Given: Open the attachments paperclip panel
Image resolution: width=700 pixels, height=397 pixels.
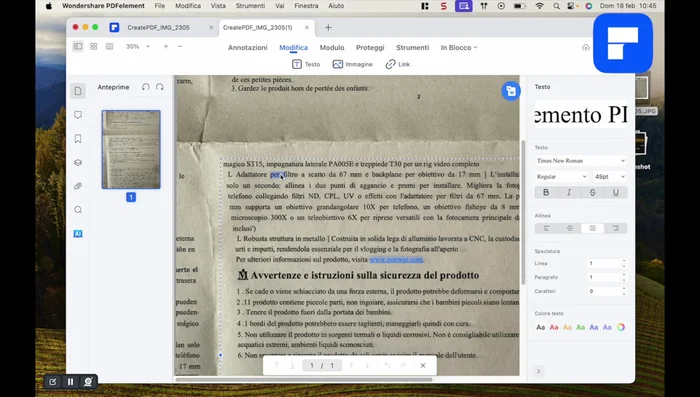Looking at the screenshot, I should [78, 186].
